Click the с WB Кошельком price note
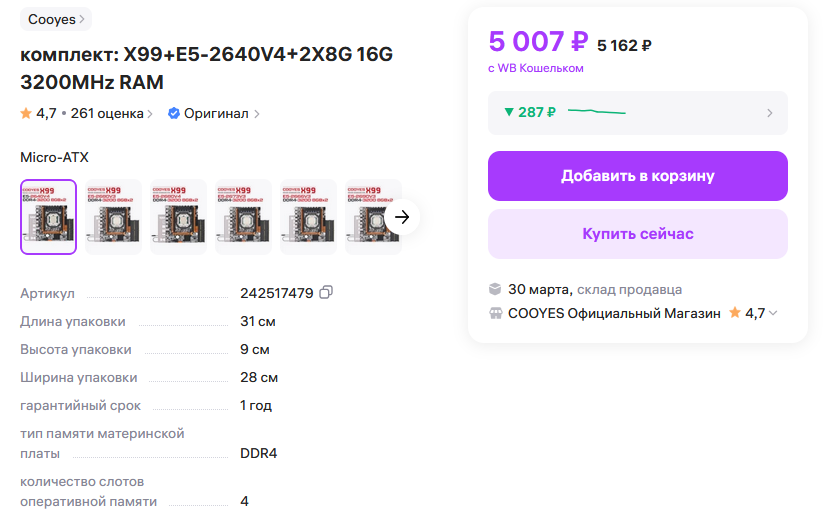This screenshot has width=832, height=513. click(x=536, y=68)
